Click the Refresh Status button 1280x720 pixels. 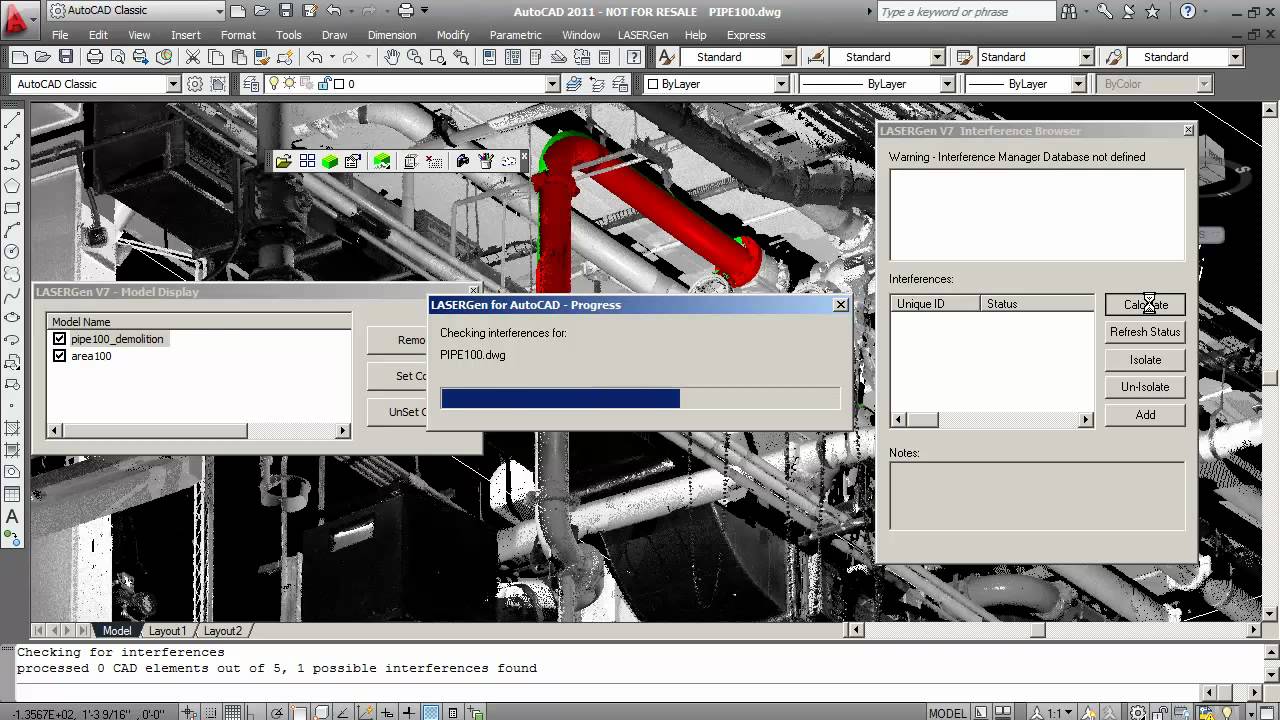[1145, 332]
